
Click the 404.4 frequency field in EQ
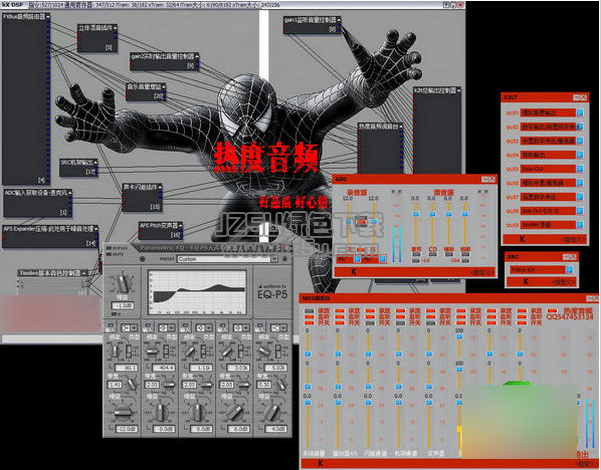click(164, 368)
